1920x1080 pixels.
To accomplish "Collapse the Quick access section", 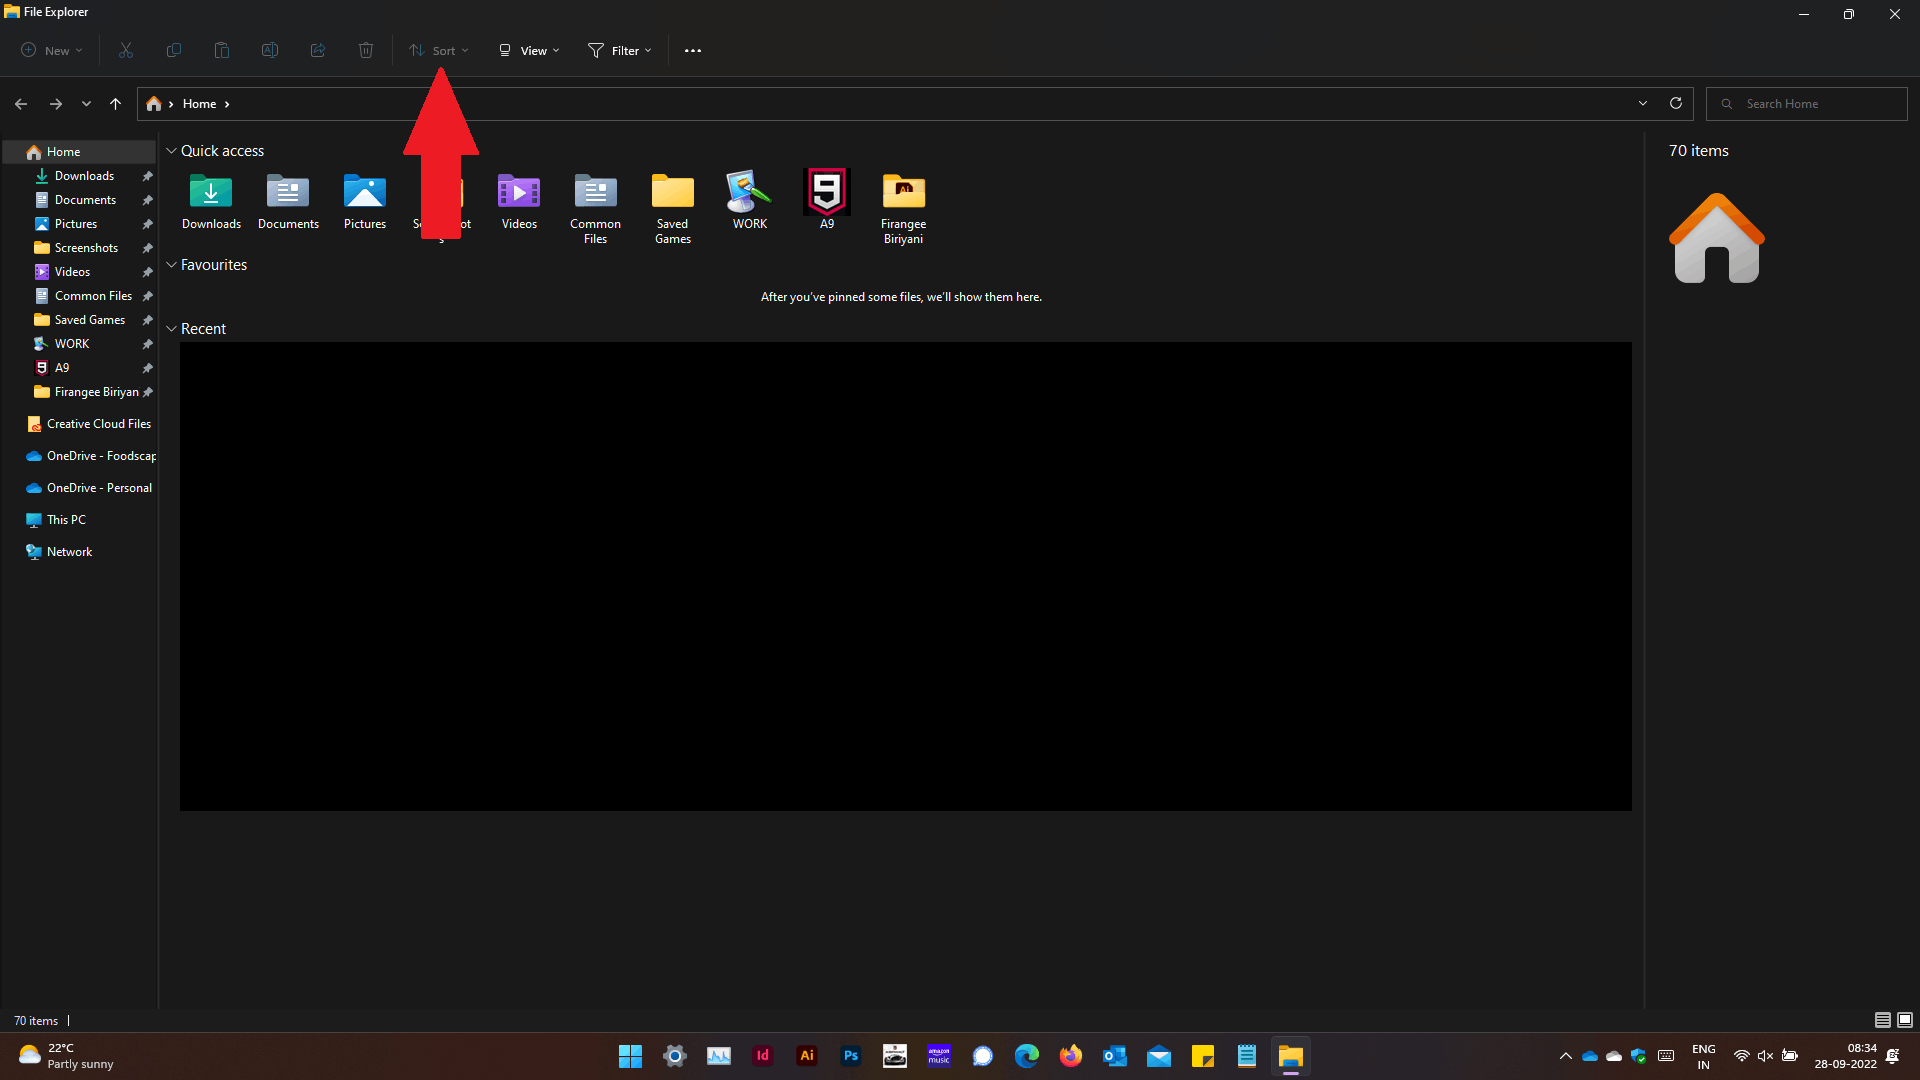I will [171, 151].
